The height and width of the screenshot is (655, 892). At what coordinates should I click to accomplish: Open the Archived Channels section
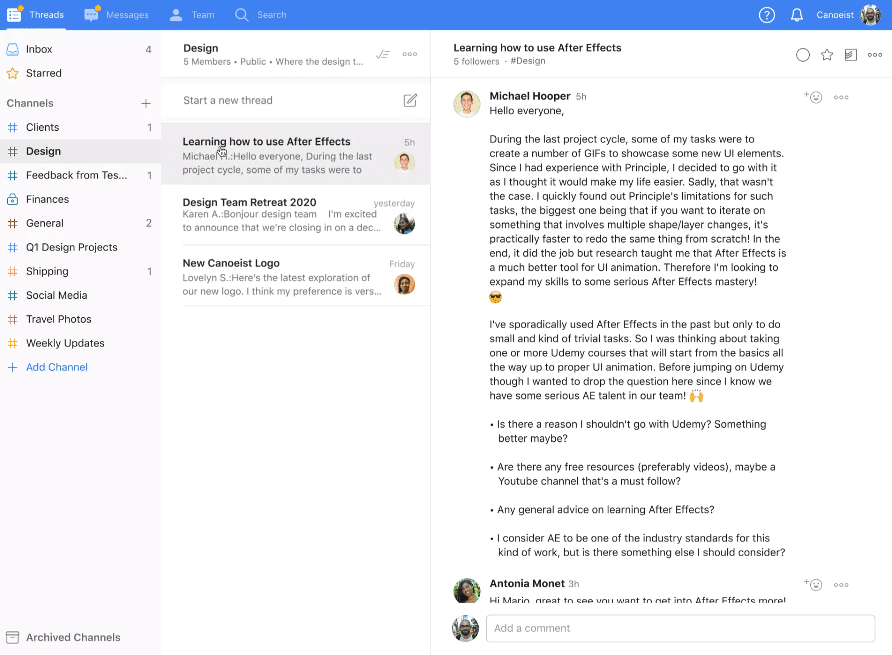[72, 637]
